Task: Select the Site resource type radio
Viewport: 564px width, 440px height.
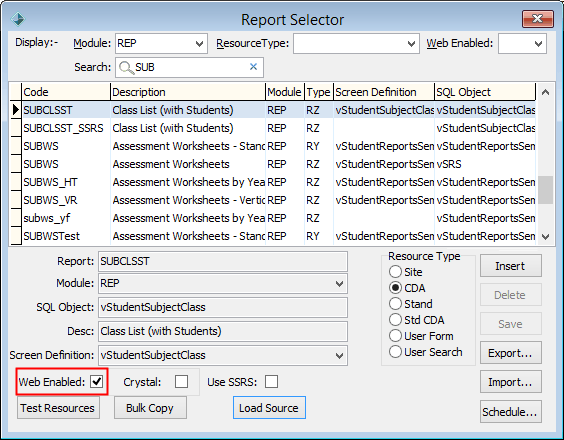Action: tap(395, 272)
